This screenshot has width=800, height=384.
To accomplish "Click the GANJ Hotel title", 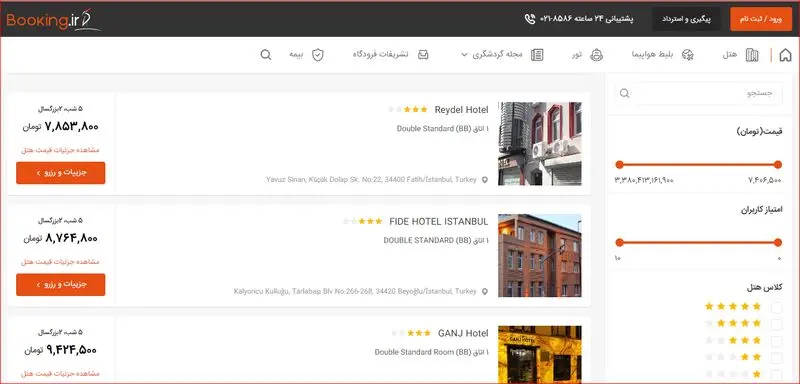I will click(463, 334).
